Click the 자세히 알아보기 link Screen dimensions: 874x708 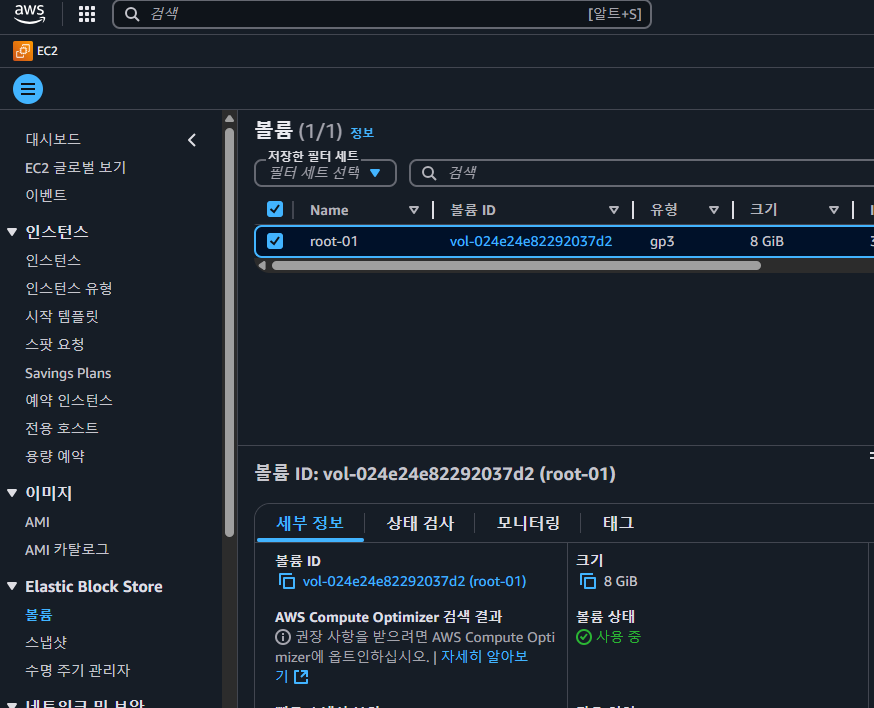point(484,657)
